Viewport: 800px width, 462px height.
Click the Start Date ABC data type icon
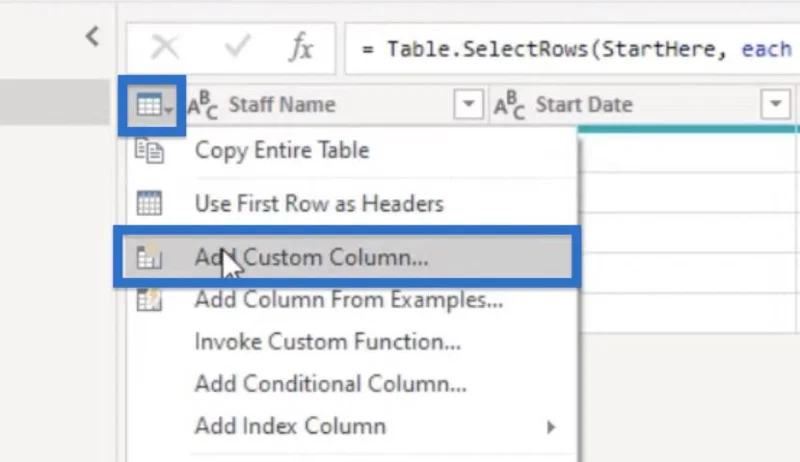pyautogui.click(x=509, y=105)
